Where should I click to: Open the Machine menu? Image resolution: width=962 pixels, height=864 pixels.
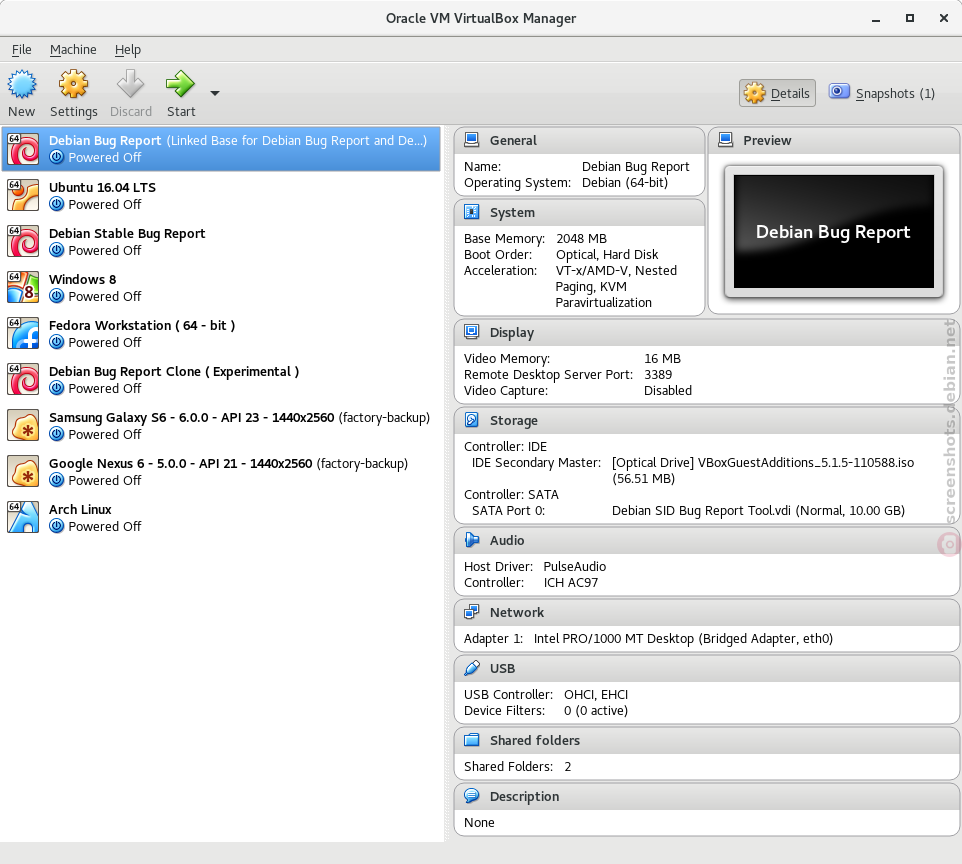(73, 50)
